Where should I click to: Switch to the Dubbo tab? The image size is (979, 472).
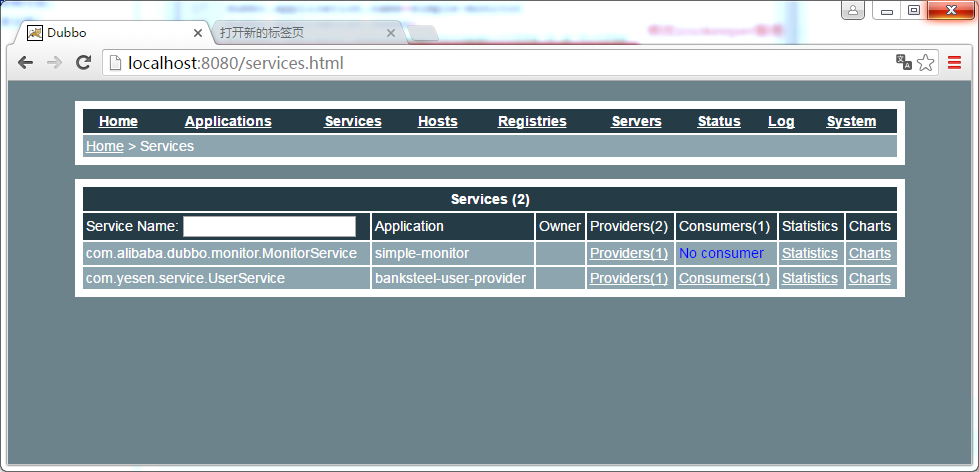coord(114,33)
